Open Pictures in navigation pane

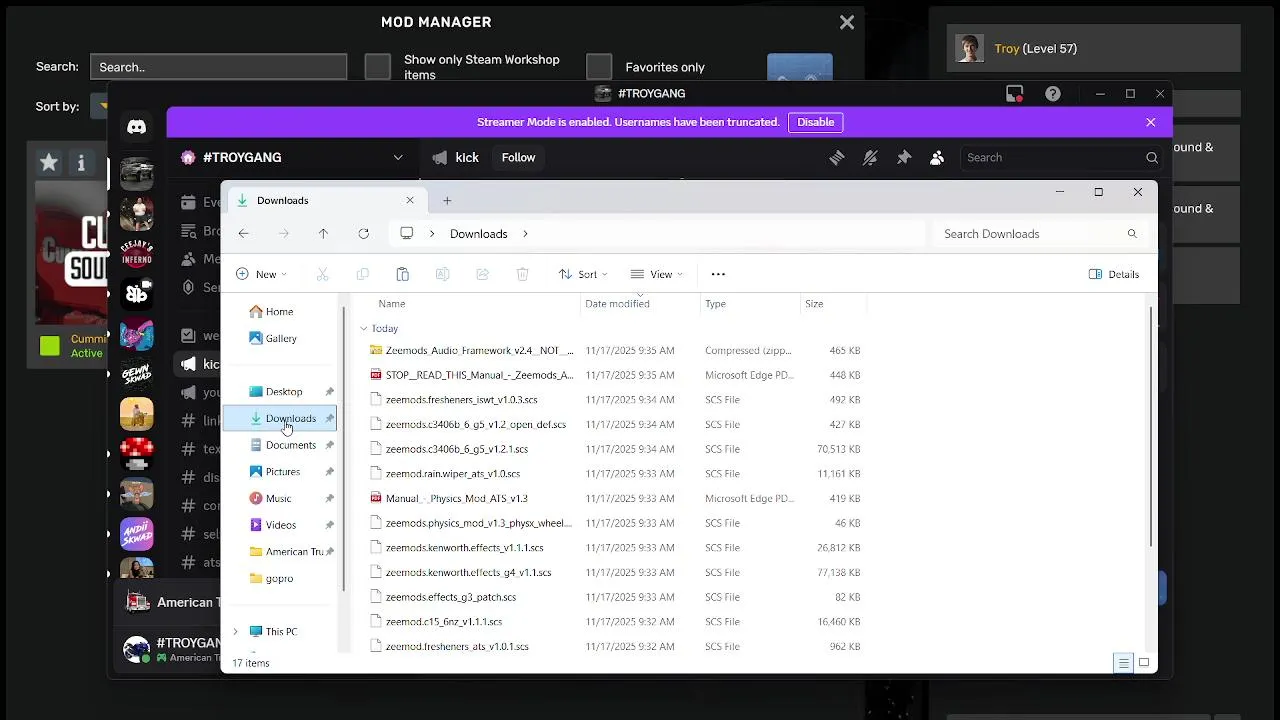(x=275, y=472)
